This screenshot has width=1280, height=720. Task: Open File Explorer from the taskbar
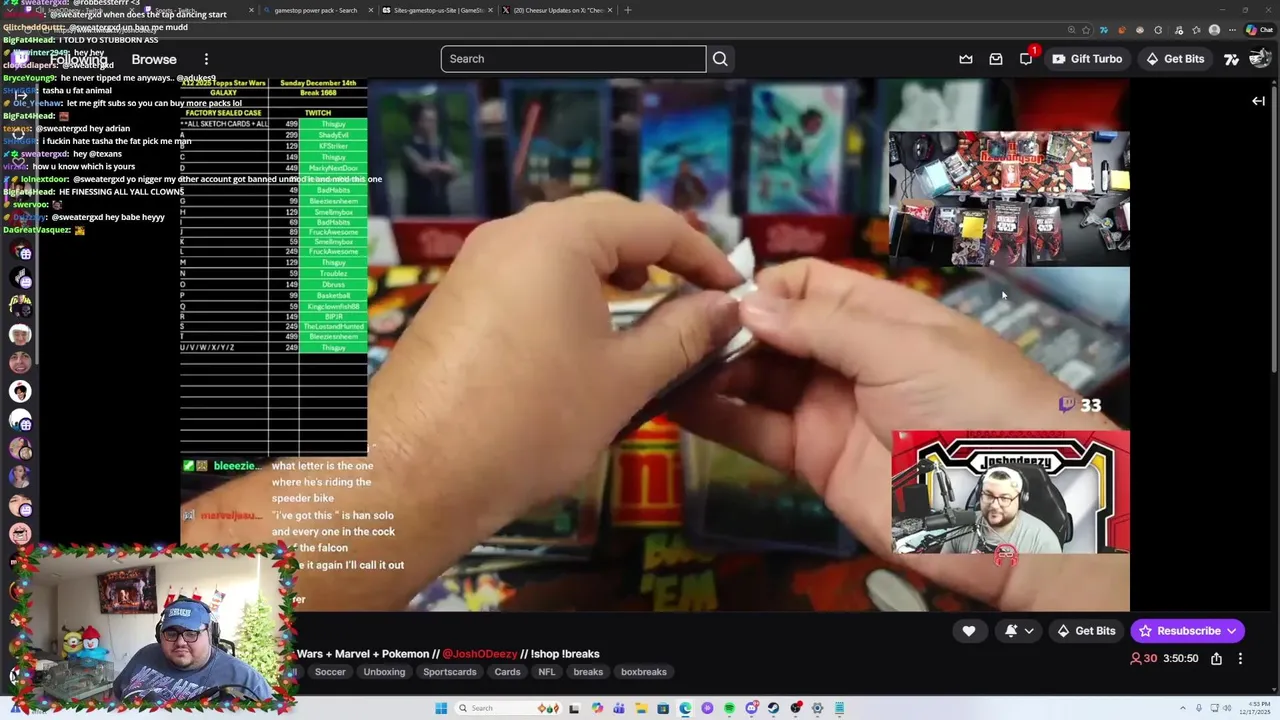pos(641,709)
